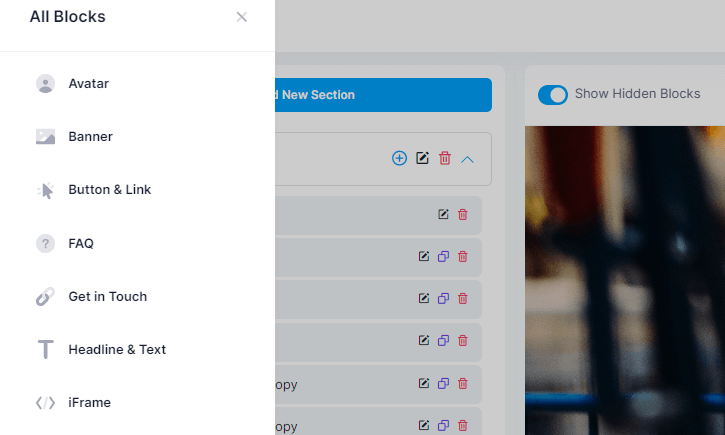Viewport: 725px width, 435px height.
Task: Delete the first block row without copy icon
Action: tap(463, 214)
